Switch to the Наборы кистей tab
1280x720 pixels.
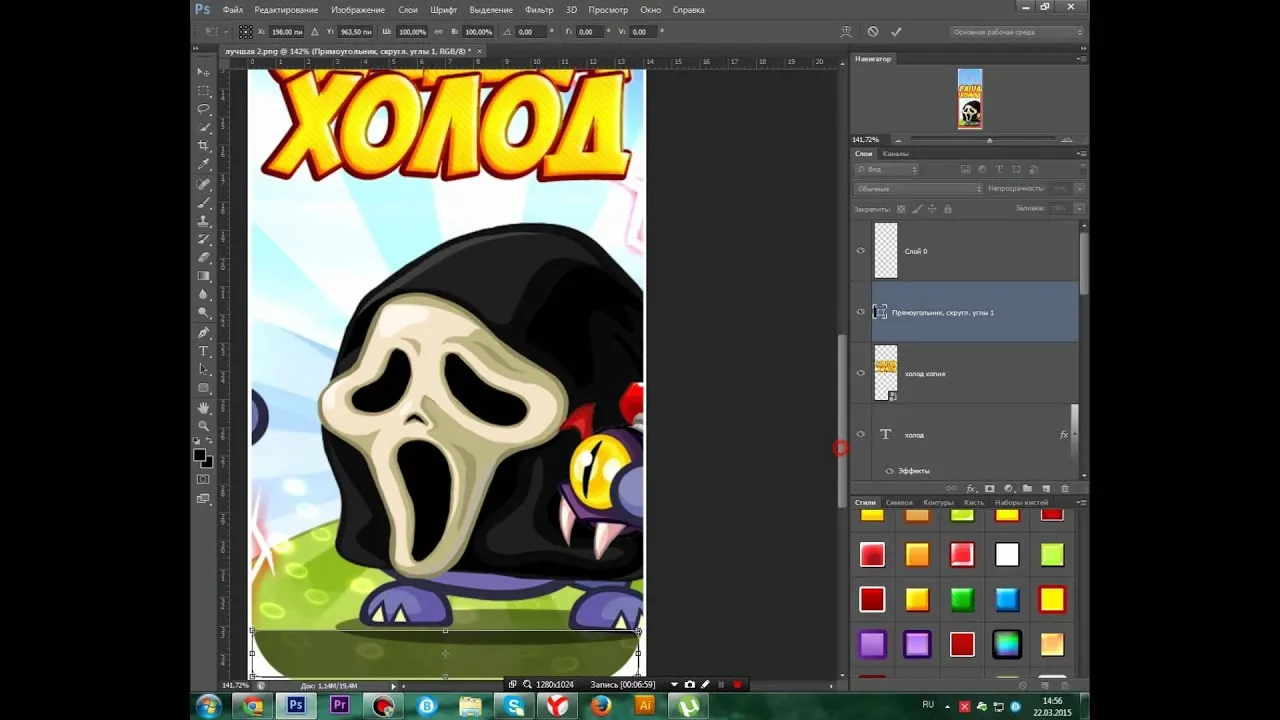click(x=1021, y=502)
